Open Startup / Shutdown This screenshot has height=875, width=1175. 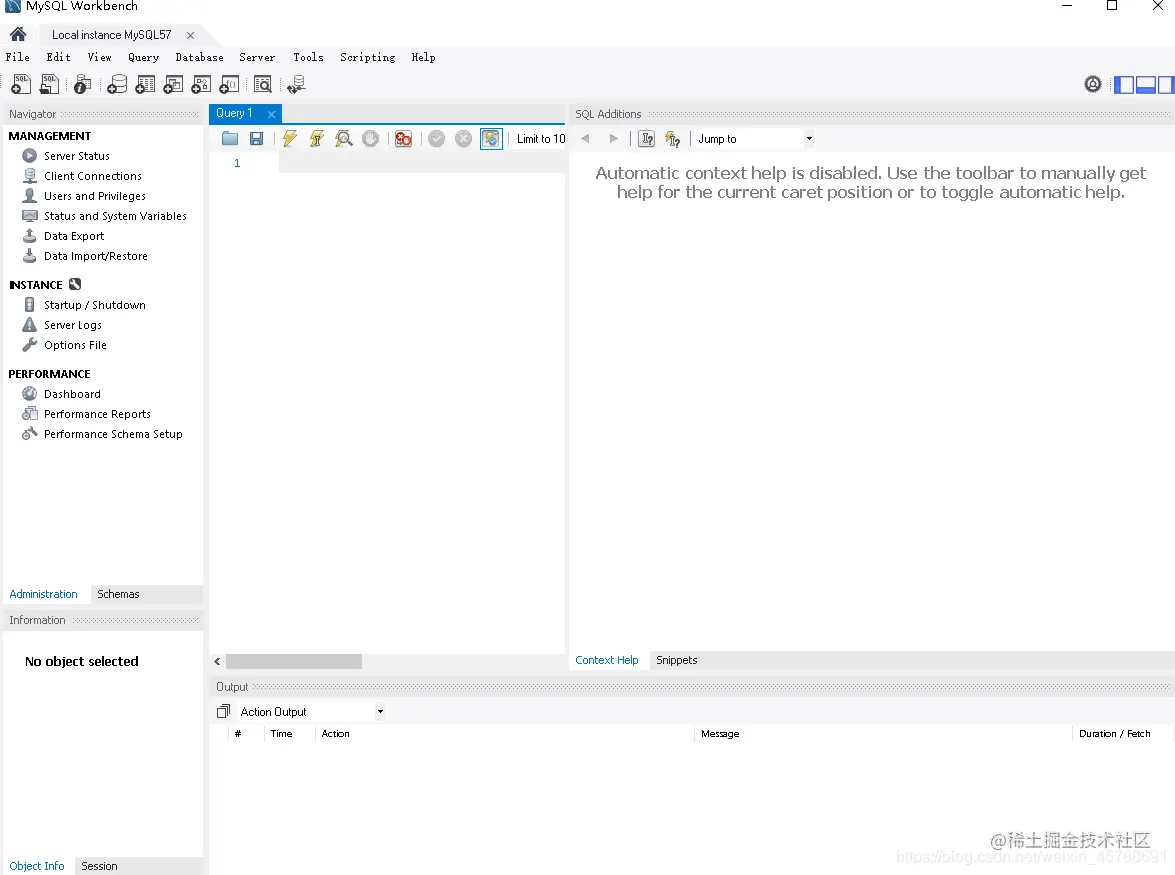click(x=94, y=305)
